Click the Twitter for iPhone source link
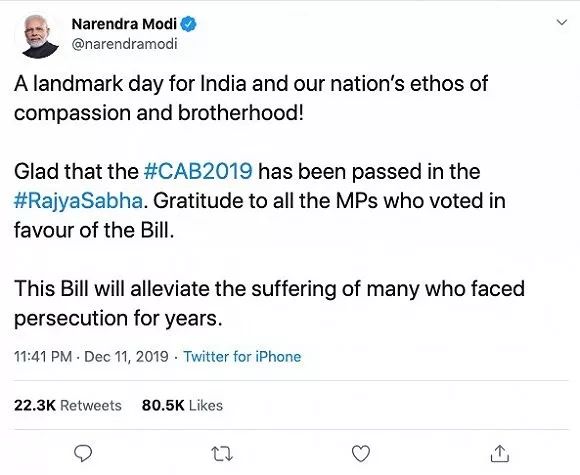The image size is (580, 475). click(242, 357)
